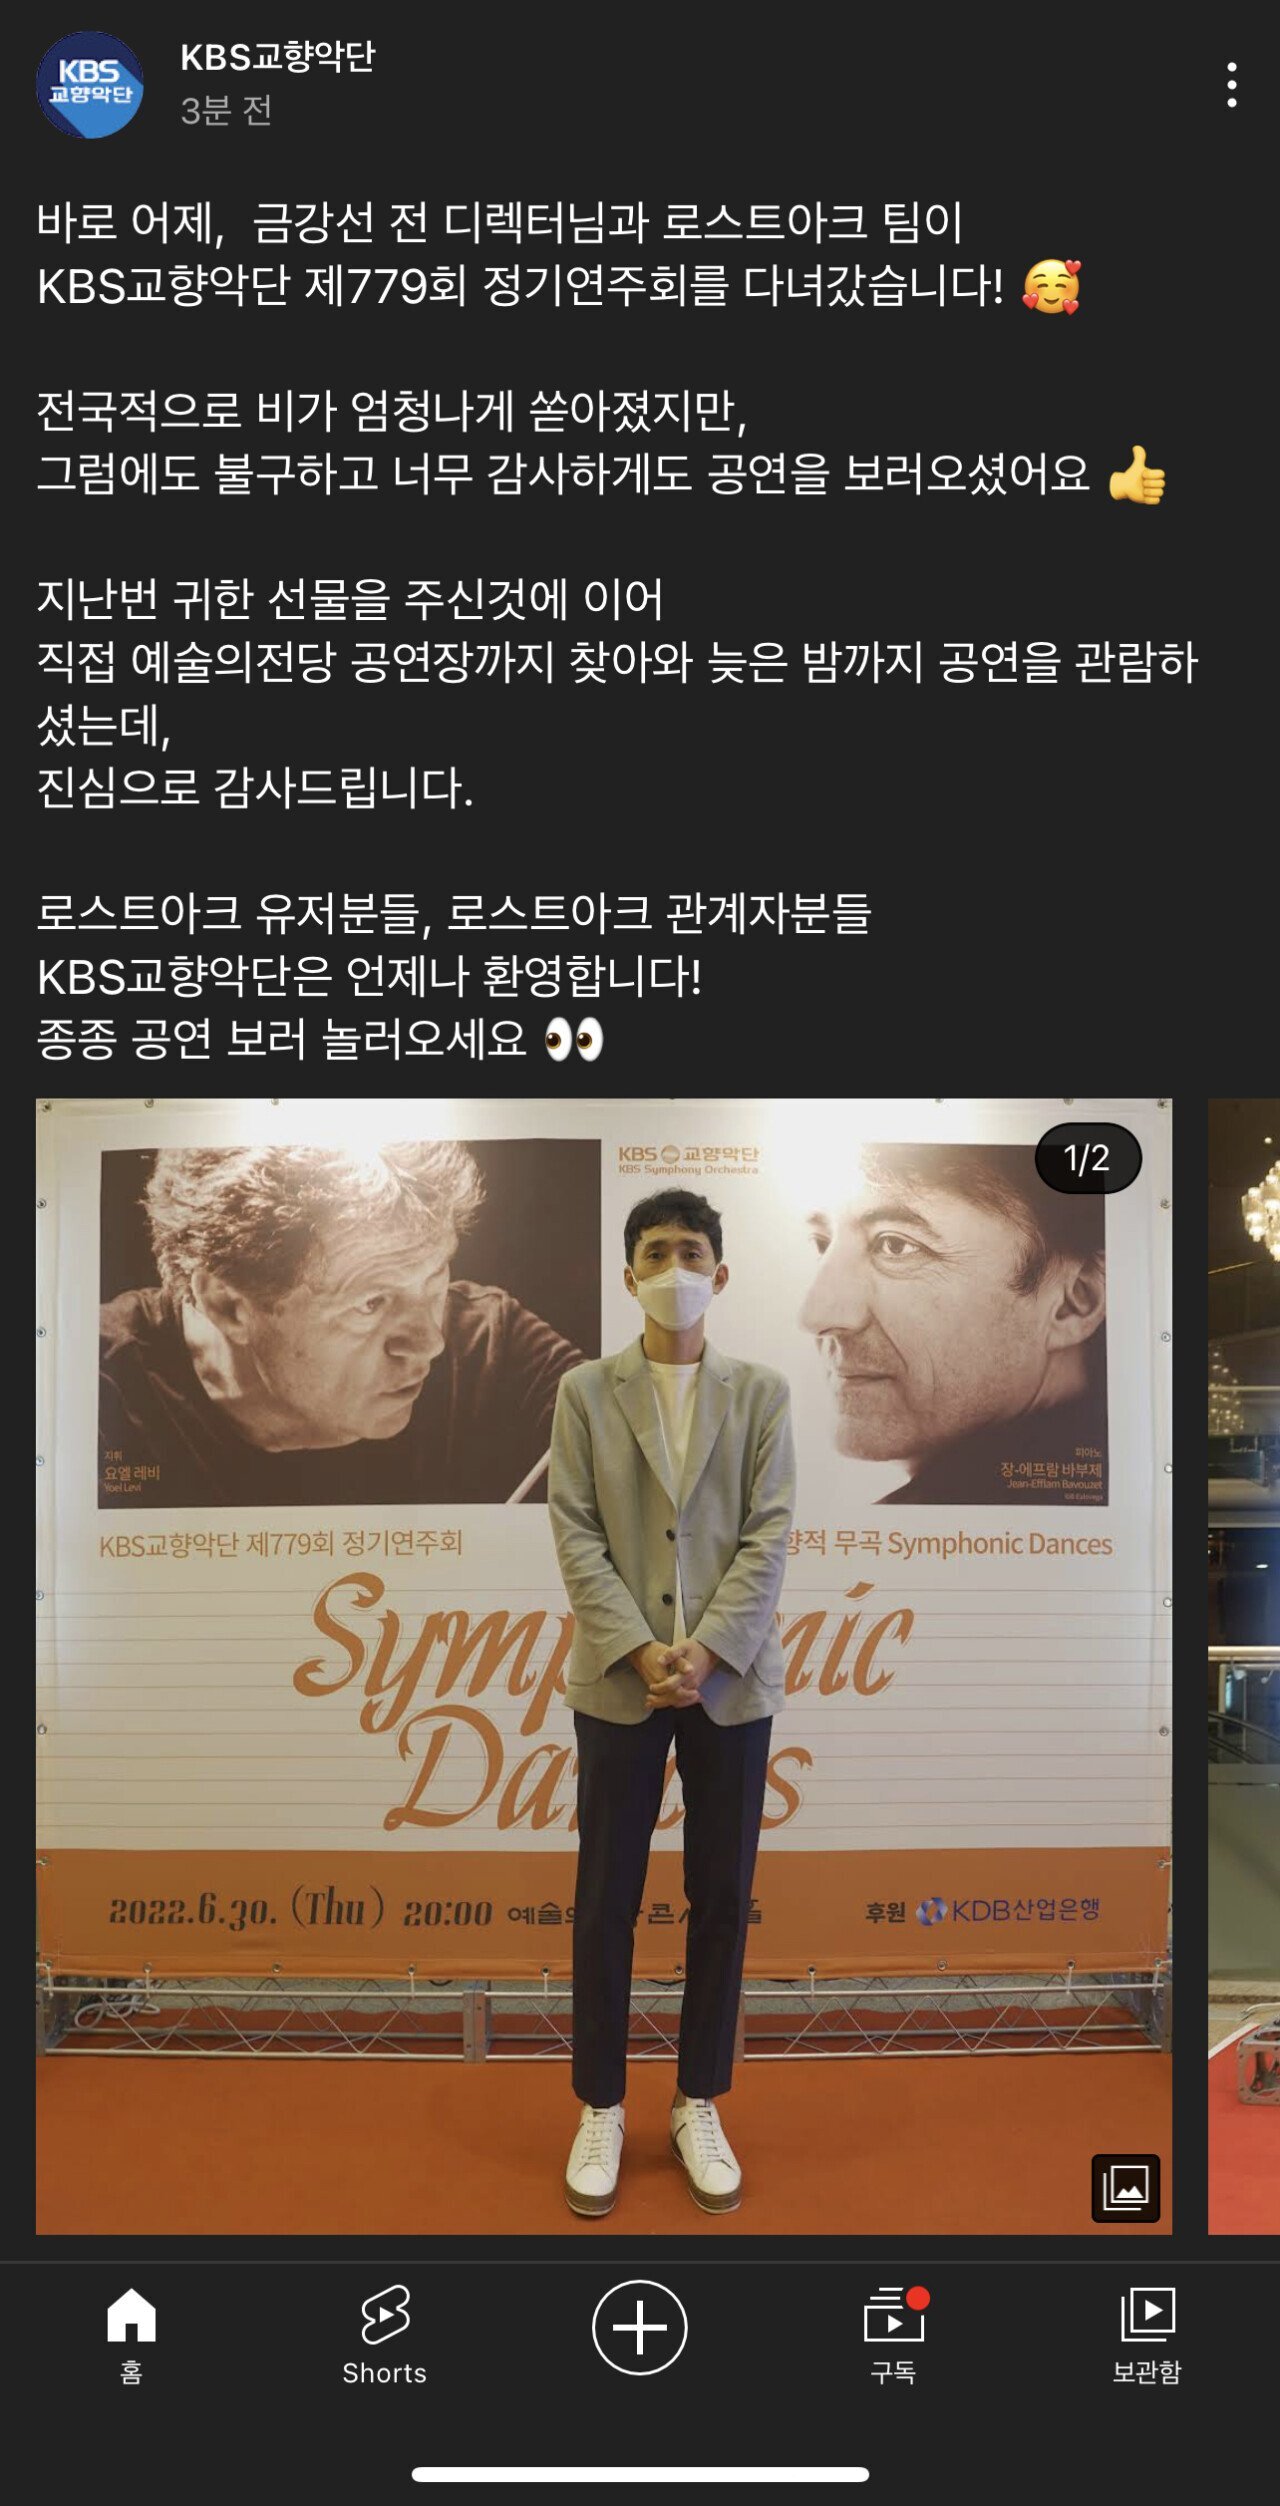1280x2506 pixels.
Task: Tap the library play-stack icon
Action: click(1147, 2314)
